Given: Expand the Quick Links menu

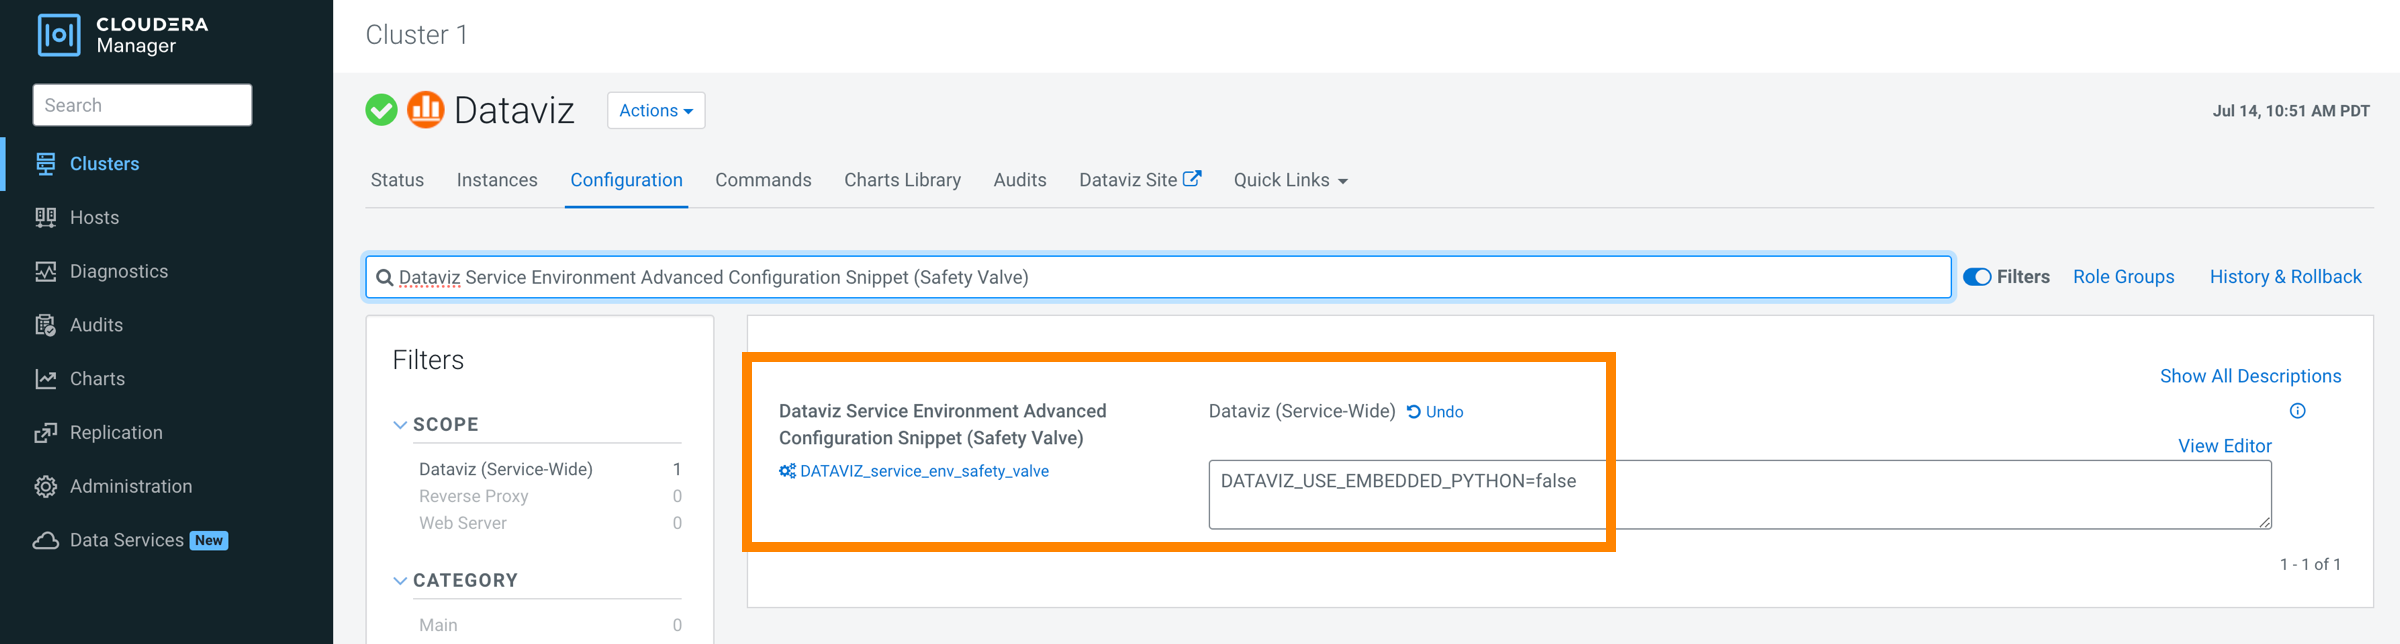Looking at the screenshot, I should pos(1290,180).
